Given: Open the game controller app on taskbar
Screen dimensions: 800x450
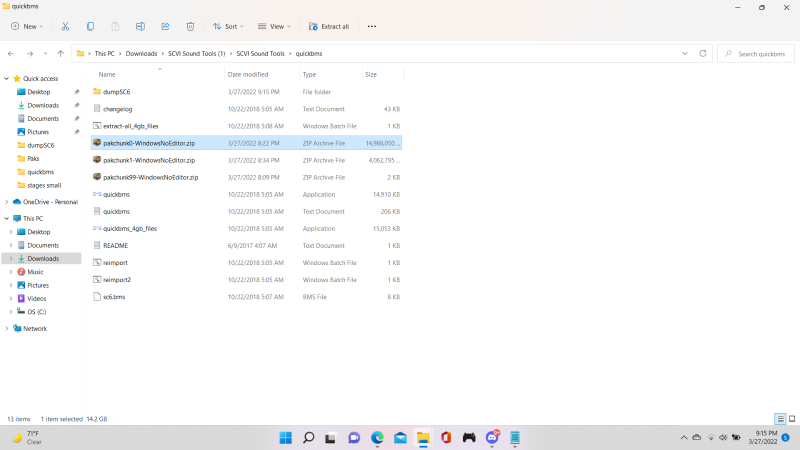Looking at the screenshot, I should click(469, 438).
